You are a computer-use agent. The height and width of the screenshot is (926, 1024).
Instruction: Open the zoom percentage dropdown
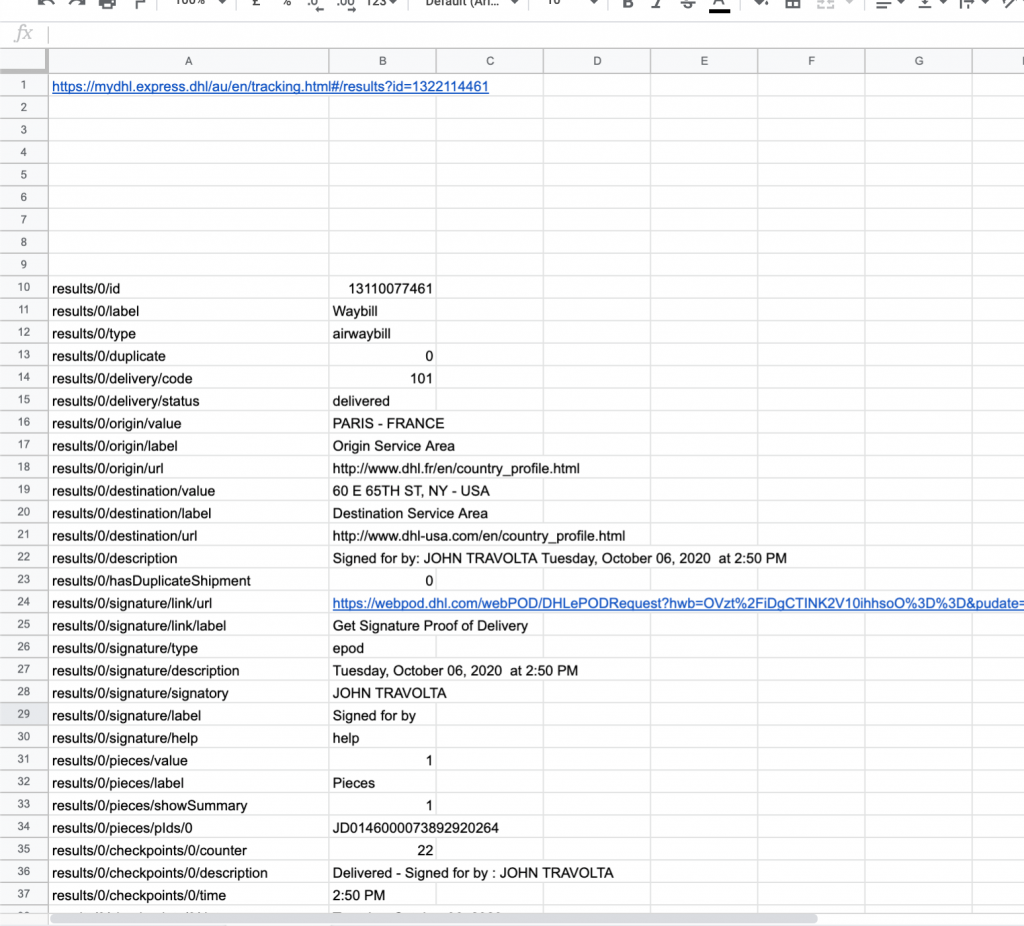(x=199, y=4)
